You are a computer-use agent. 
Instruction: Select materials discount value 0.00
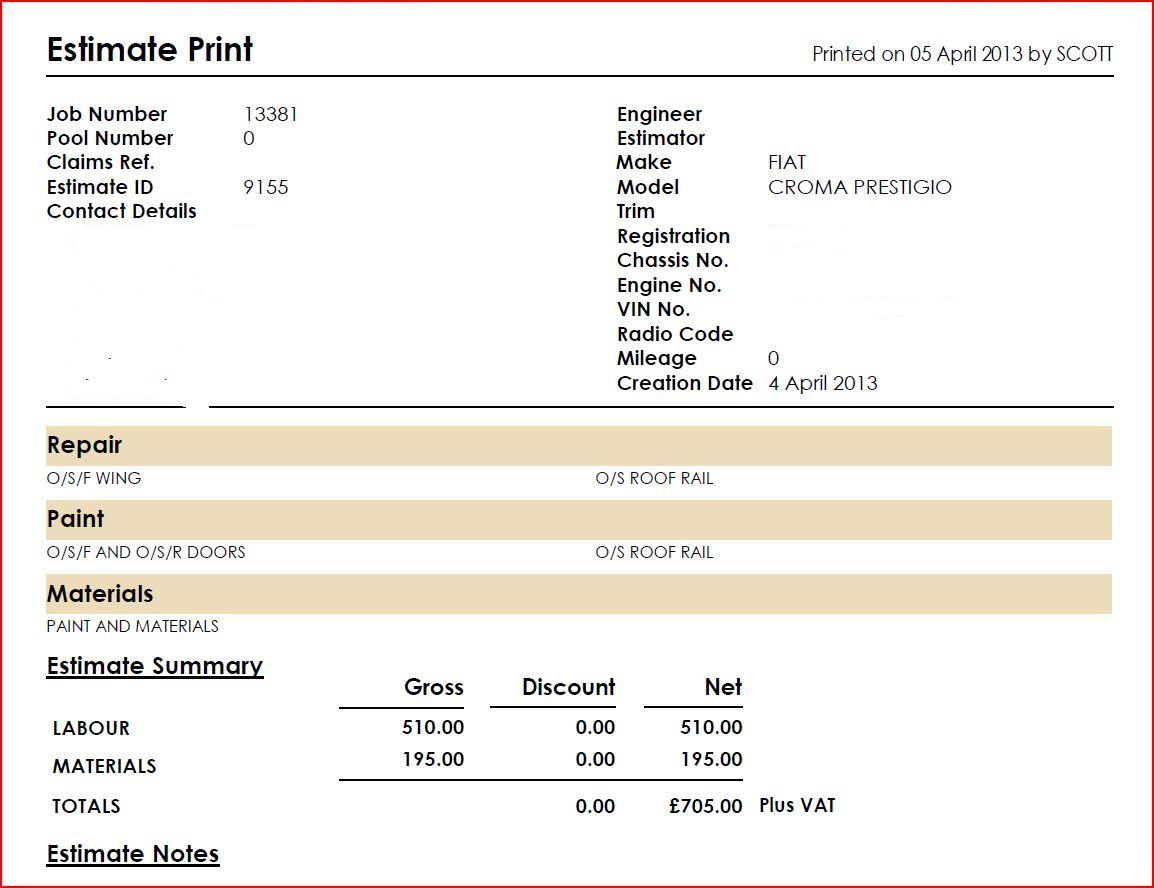[595, 759]
